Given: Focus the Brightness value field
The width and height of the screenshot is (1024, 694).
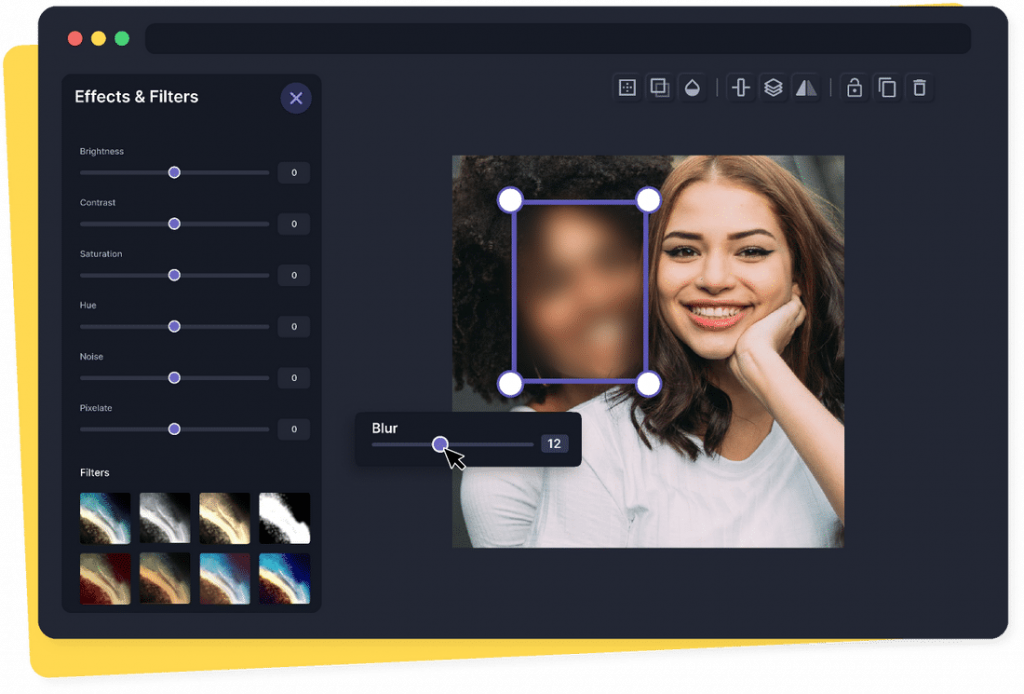Looking at the screenshot, I should click(294, 172).
